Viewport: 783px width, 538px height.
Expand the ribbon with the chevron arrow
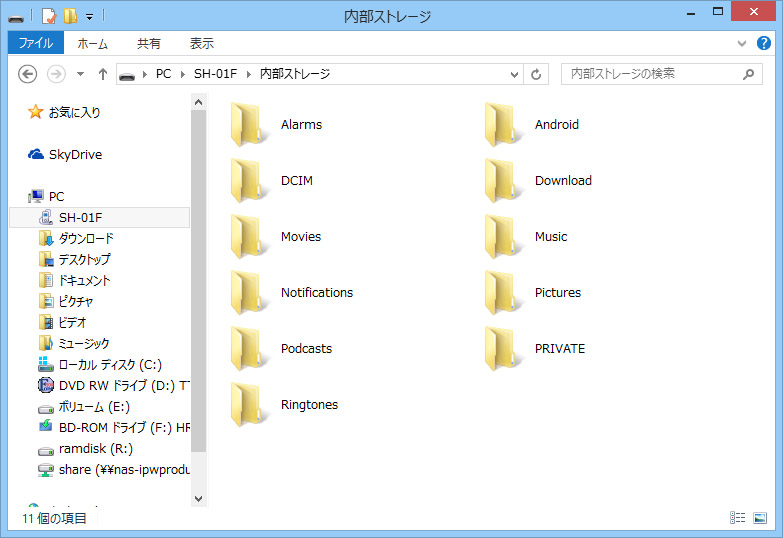pos(743,44)
